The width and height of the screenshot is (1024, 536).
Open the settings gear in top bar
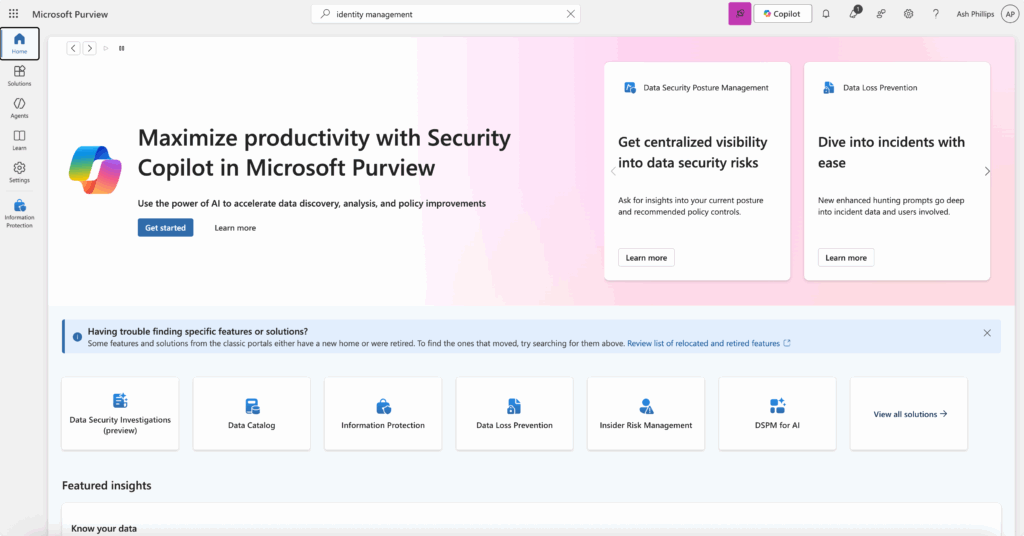[908, 14]
